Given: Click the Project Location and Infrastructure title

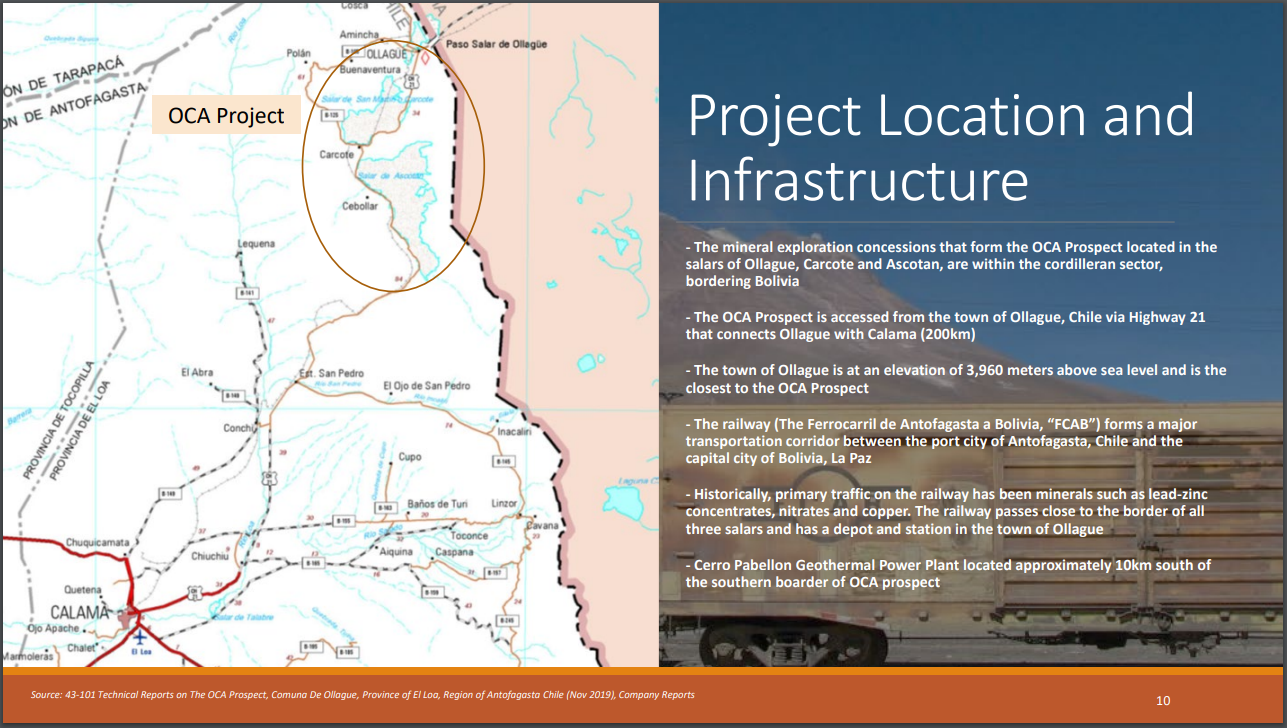Looking at the screenshot, I should 940,147.
